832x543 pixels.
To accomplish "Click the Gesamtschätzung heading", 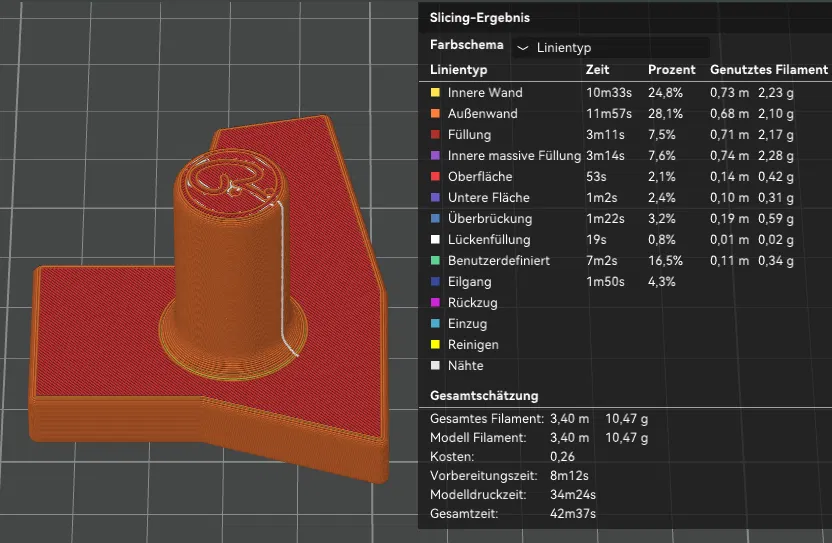I will [x=484, y=395].
